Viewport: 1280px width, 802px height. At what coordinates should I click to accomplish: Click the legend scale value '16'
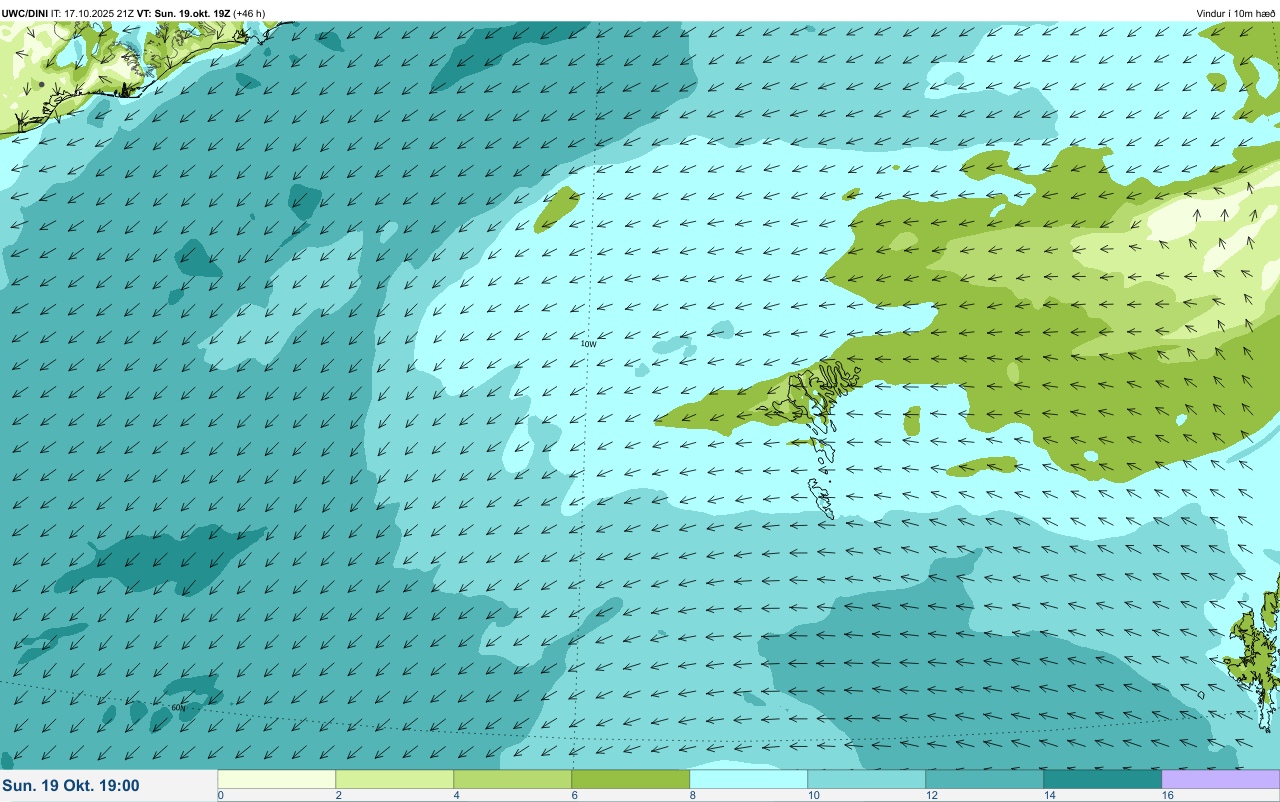point(1167,795)
